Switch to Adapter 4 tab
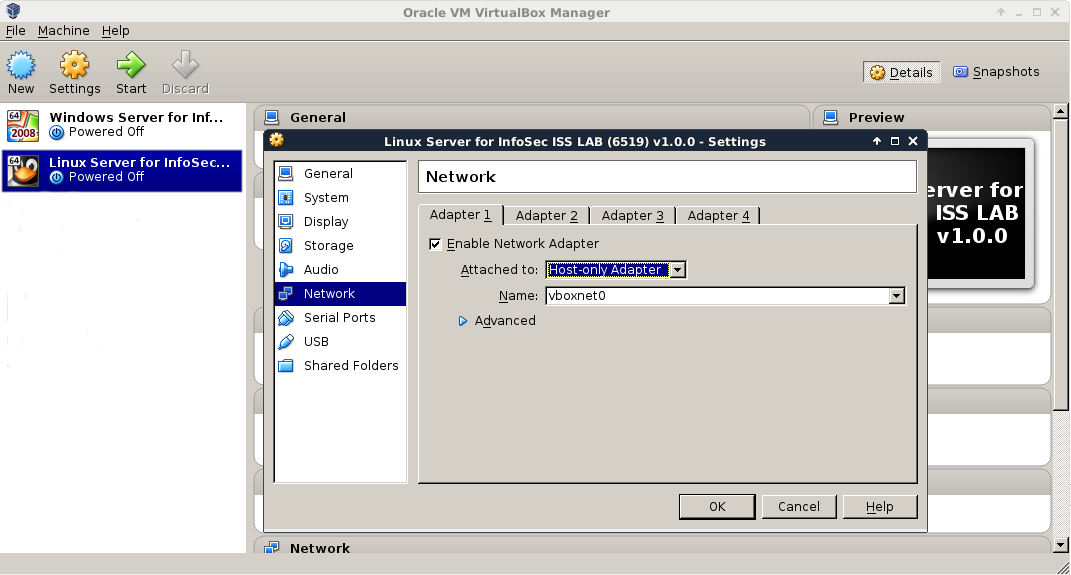1071x575 pixels. [x=719, y=216]
